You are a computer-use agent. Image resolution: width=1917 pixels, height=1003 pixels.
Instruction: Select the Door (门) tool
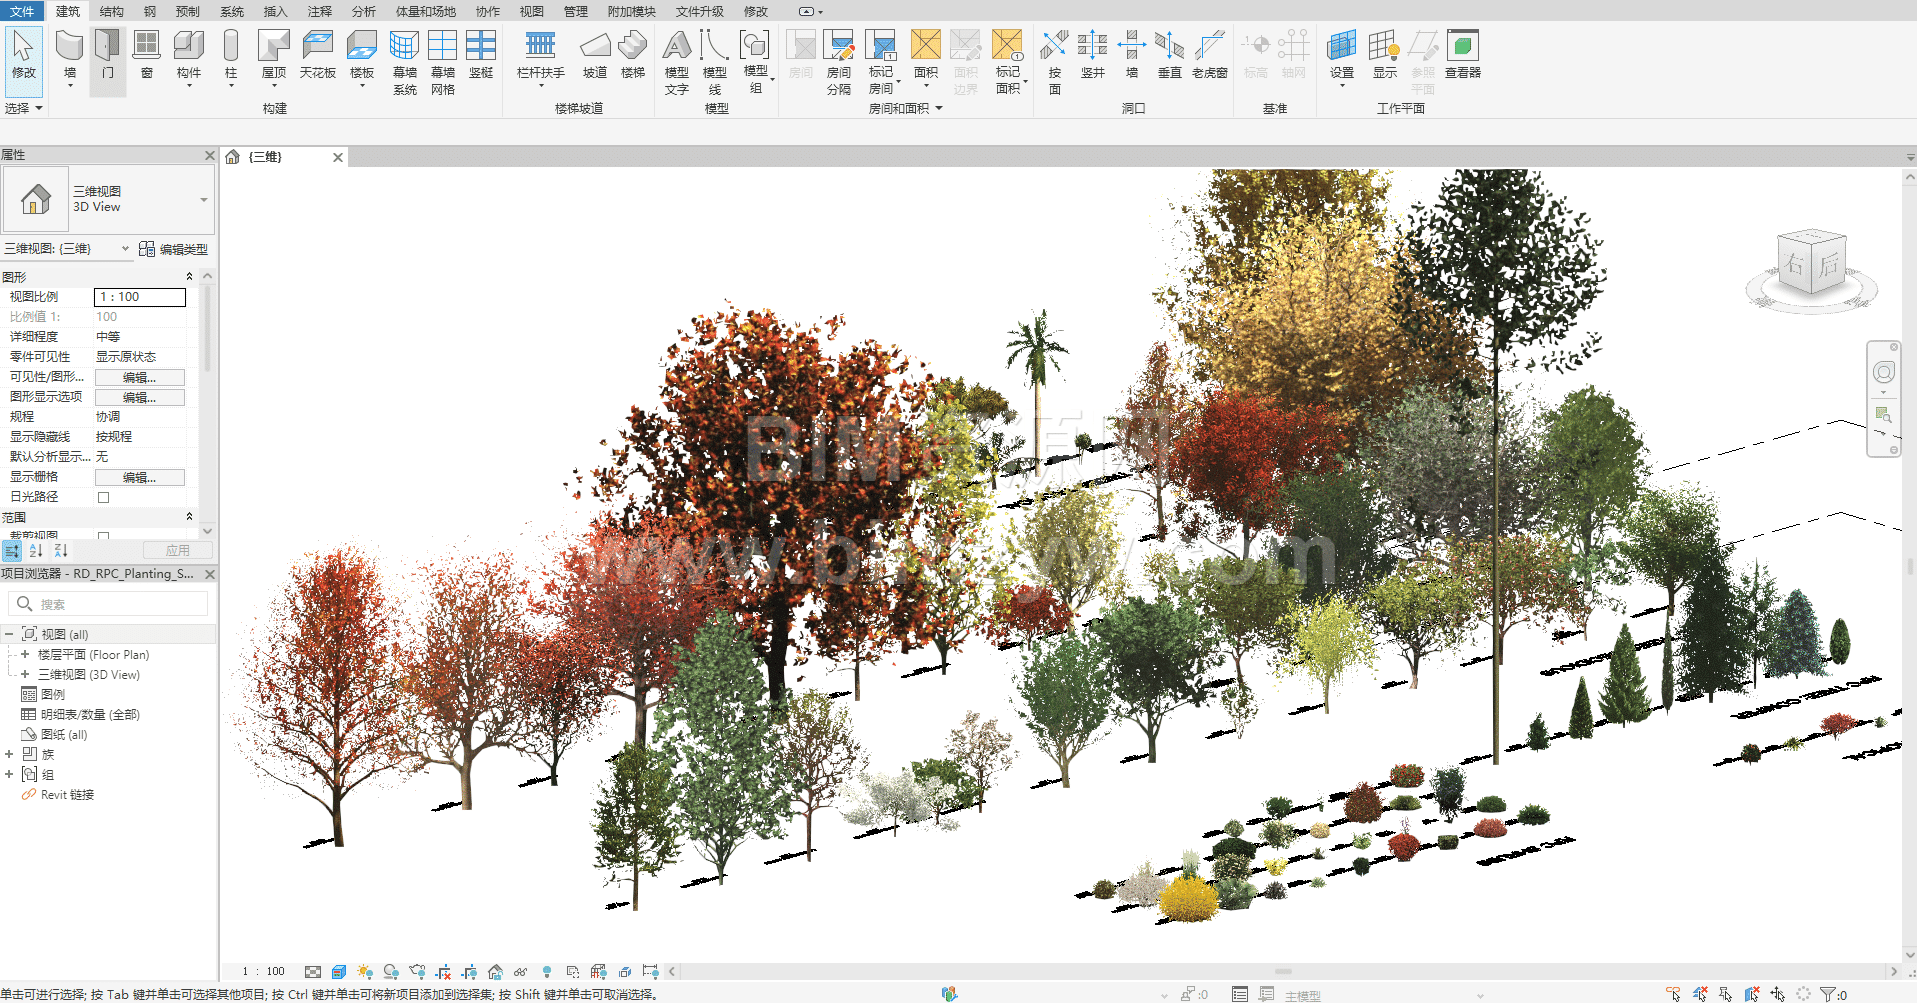point(107,58)
